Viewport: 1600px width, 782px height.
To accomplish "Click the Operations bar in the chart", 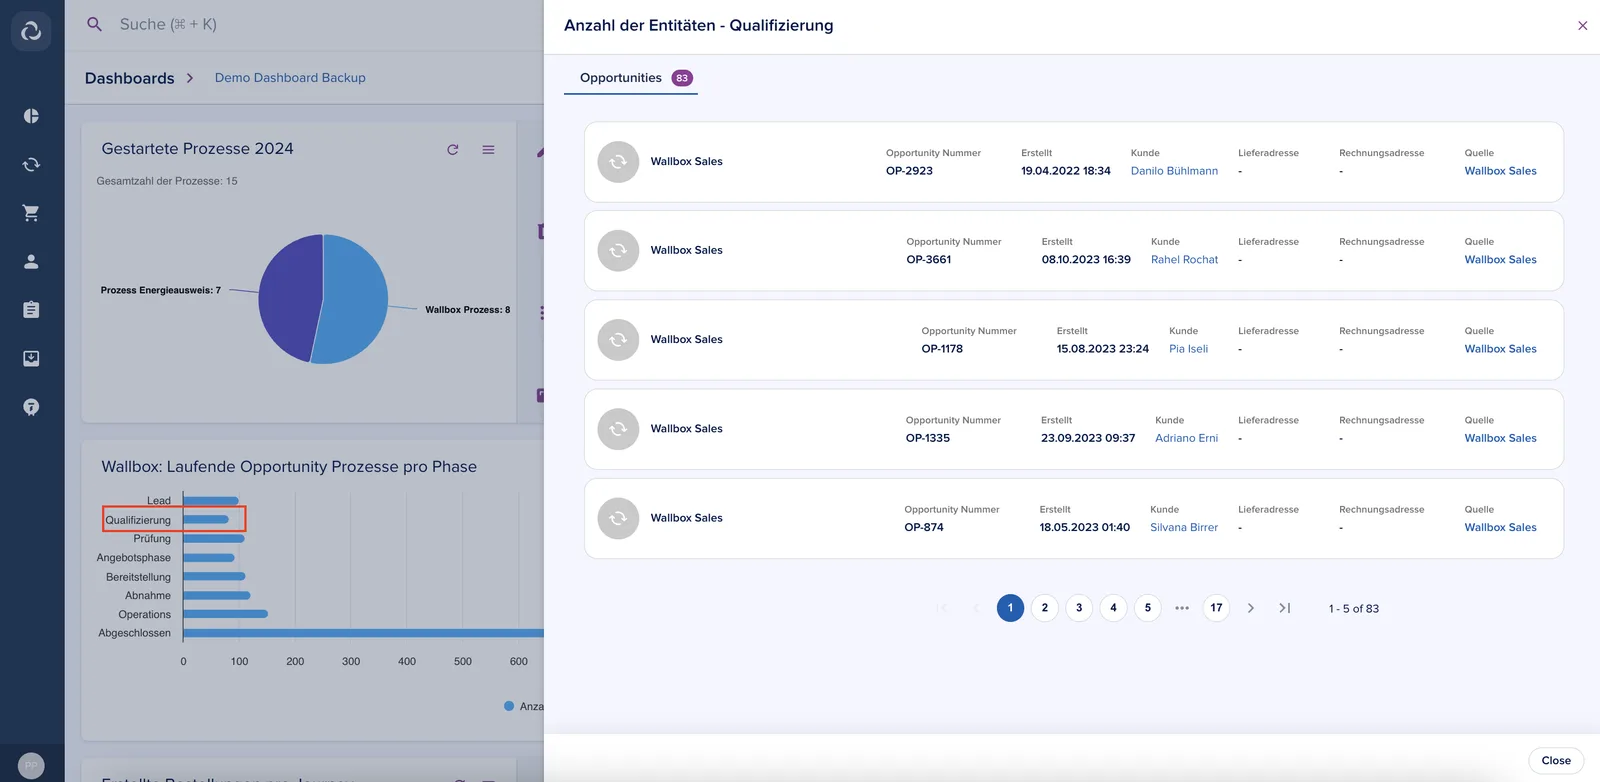I will point(225,614).
